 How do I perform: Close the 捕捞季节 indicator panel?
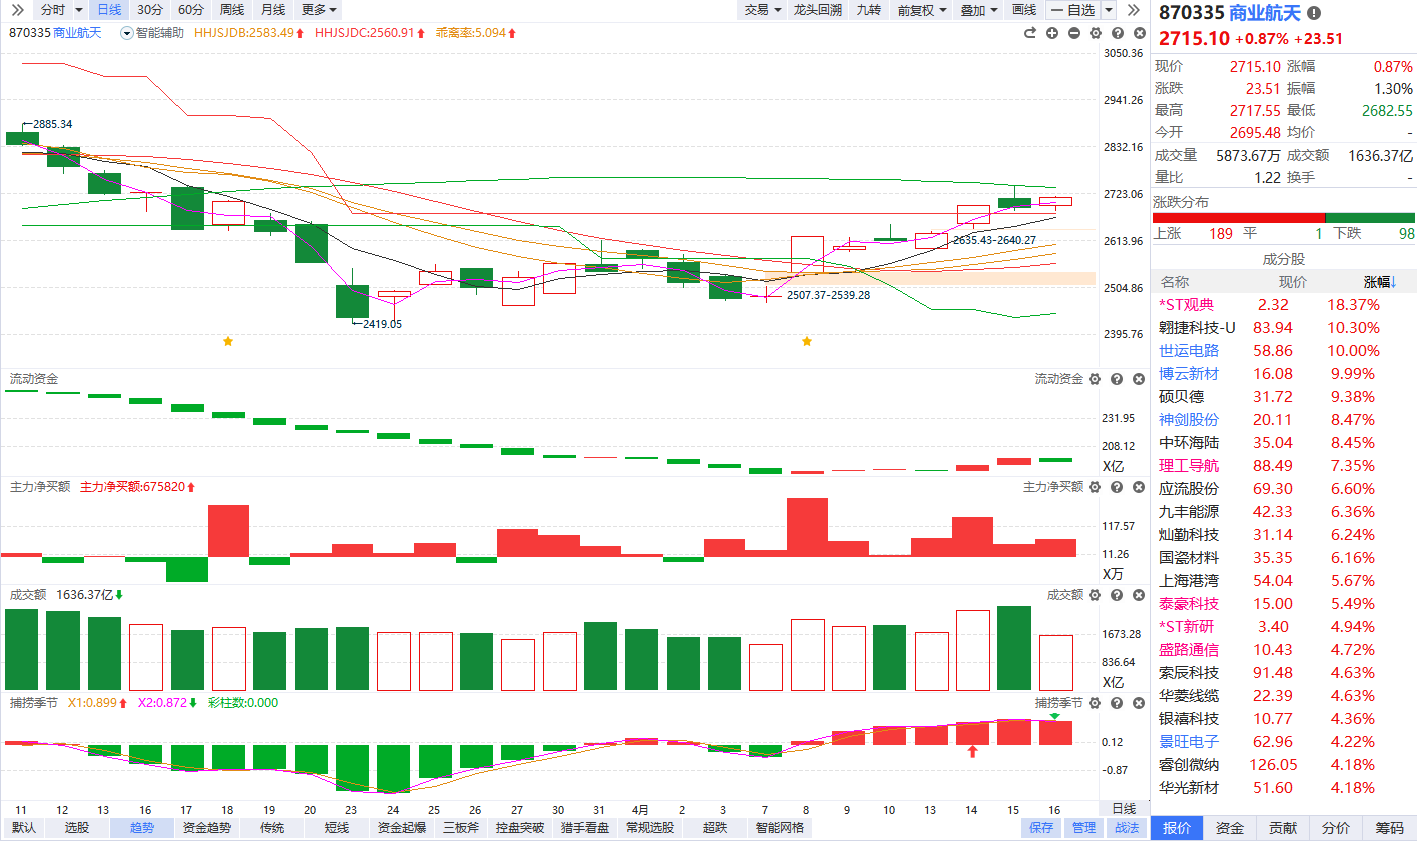coord(1139,703)
